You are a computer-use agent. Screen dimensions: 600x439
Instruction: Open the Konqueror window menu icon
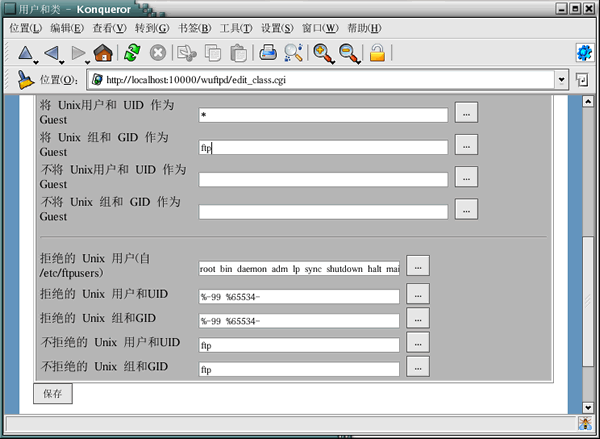[10, 9]
